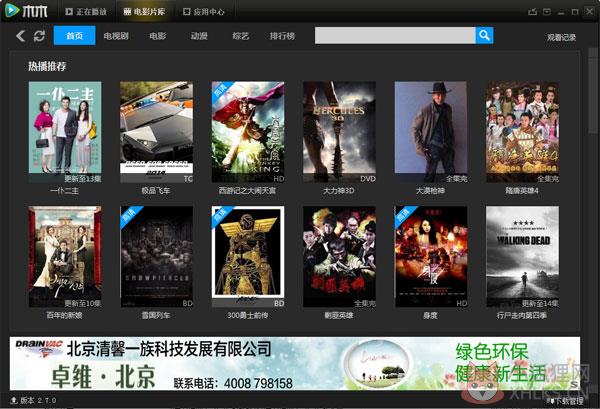Open the 300勇士前传 poster thumbnail

pyautogui.click(x=248, y=257)
